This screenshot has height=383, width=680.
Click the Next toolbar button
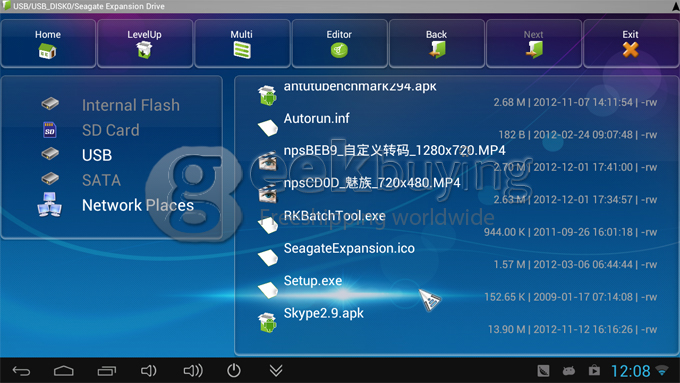(533, 43)
